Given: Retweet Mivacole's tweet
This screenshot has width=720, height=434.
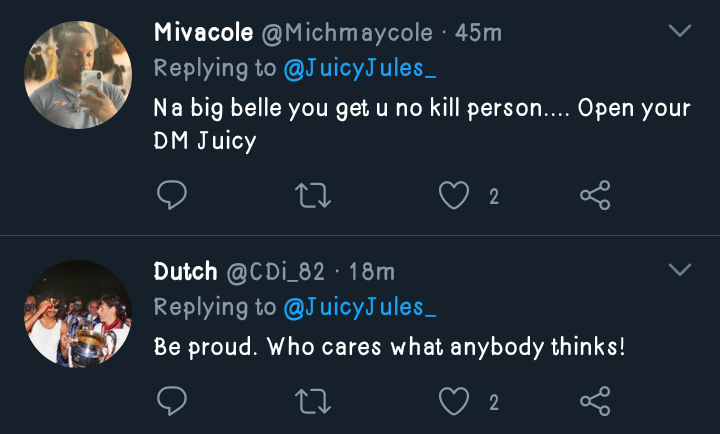Looking at the screenshot, I should point(314,196).
